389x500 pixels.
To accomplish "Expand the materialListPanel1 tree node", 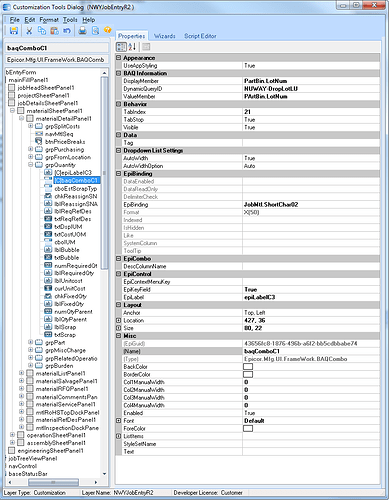I will click(21, 373).
